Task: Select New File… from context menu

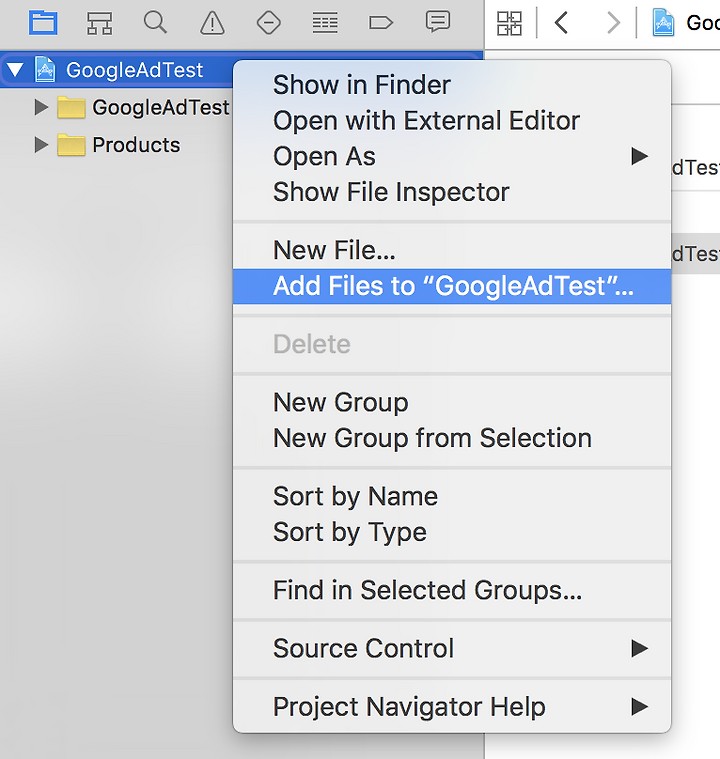Action: 452,250
